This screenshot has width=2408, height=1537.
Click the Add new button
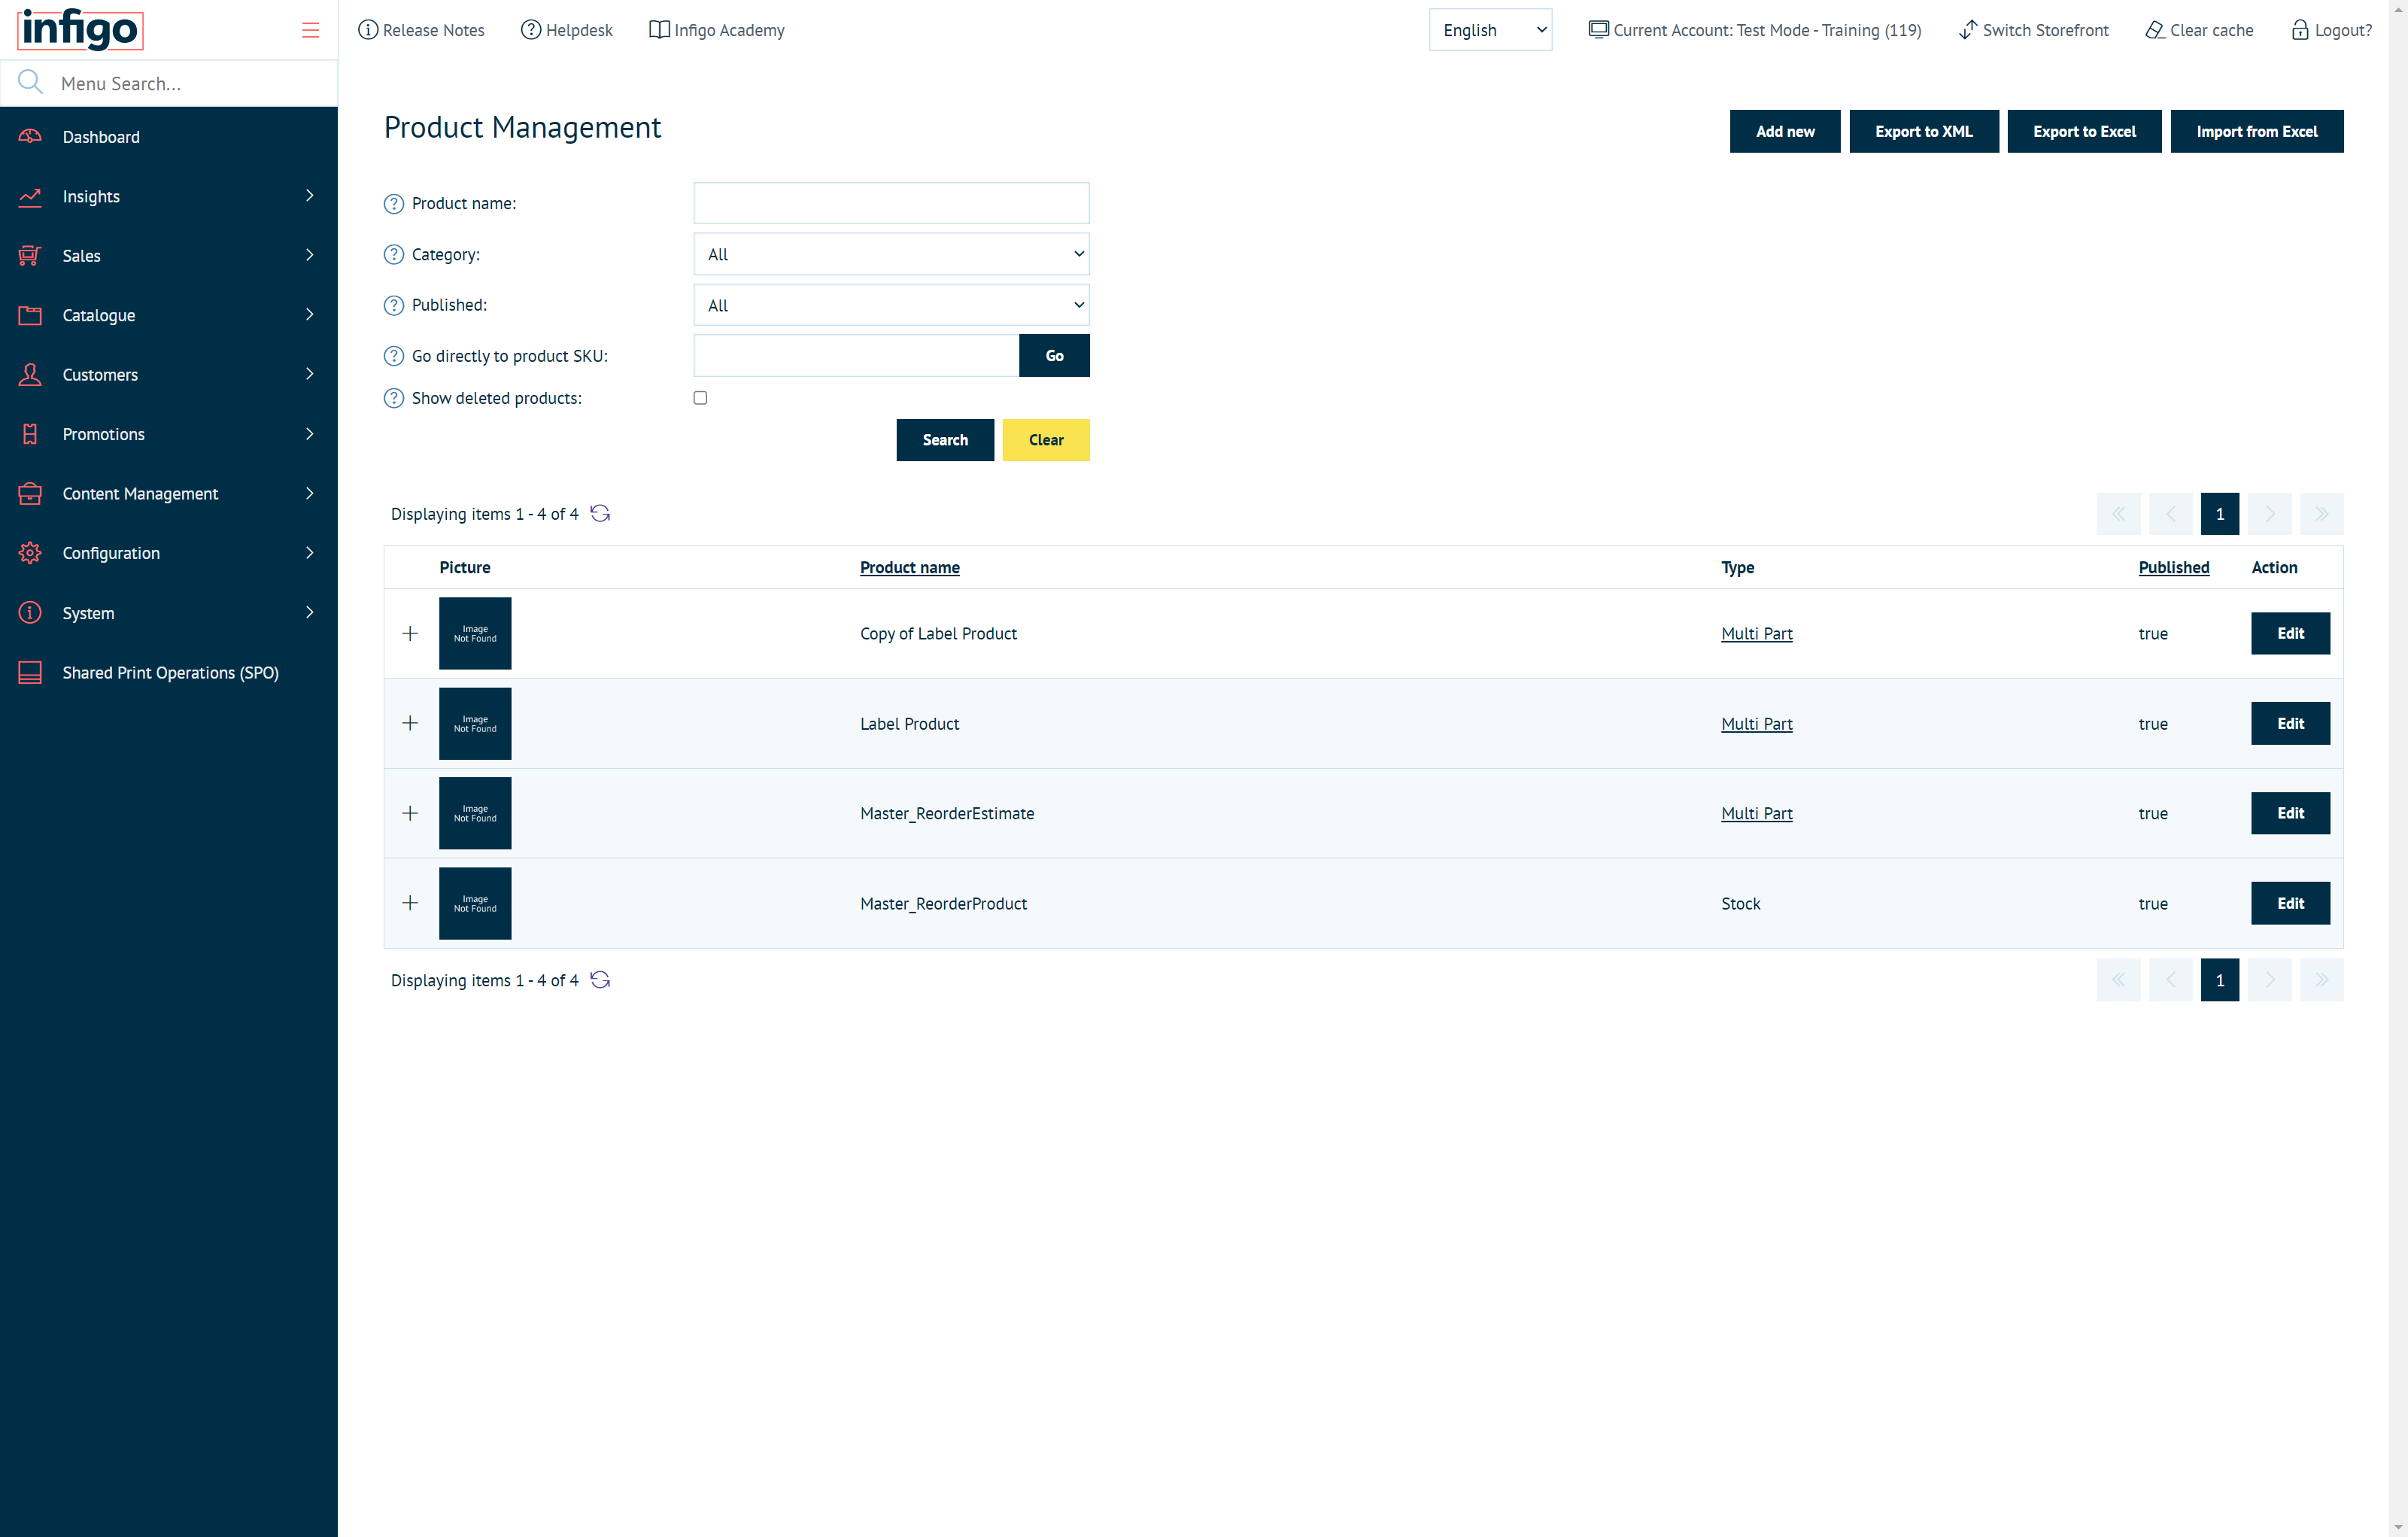(x=1784, y=131)
